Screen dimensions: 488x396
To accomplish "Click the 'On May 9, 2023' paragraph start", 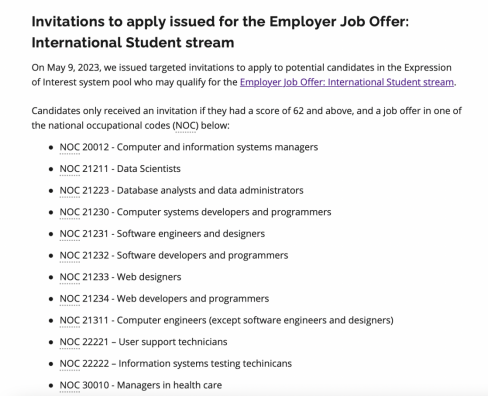I will [66, 68].
